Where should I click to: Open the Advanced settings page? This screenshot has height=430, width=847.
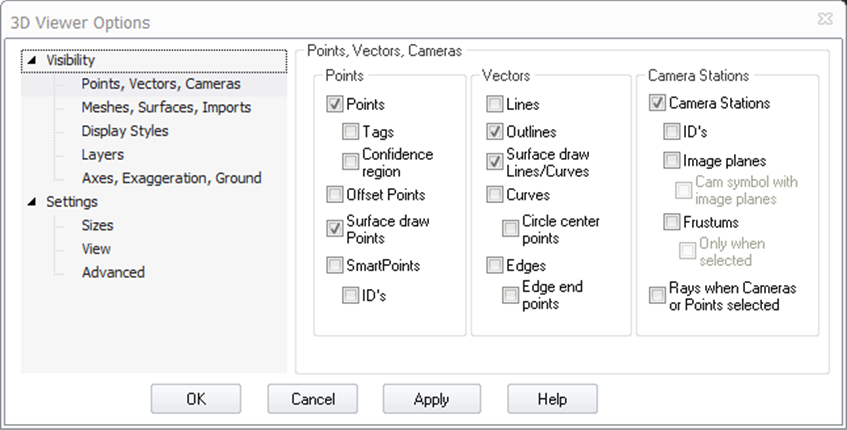(113, 272)
